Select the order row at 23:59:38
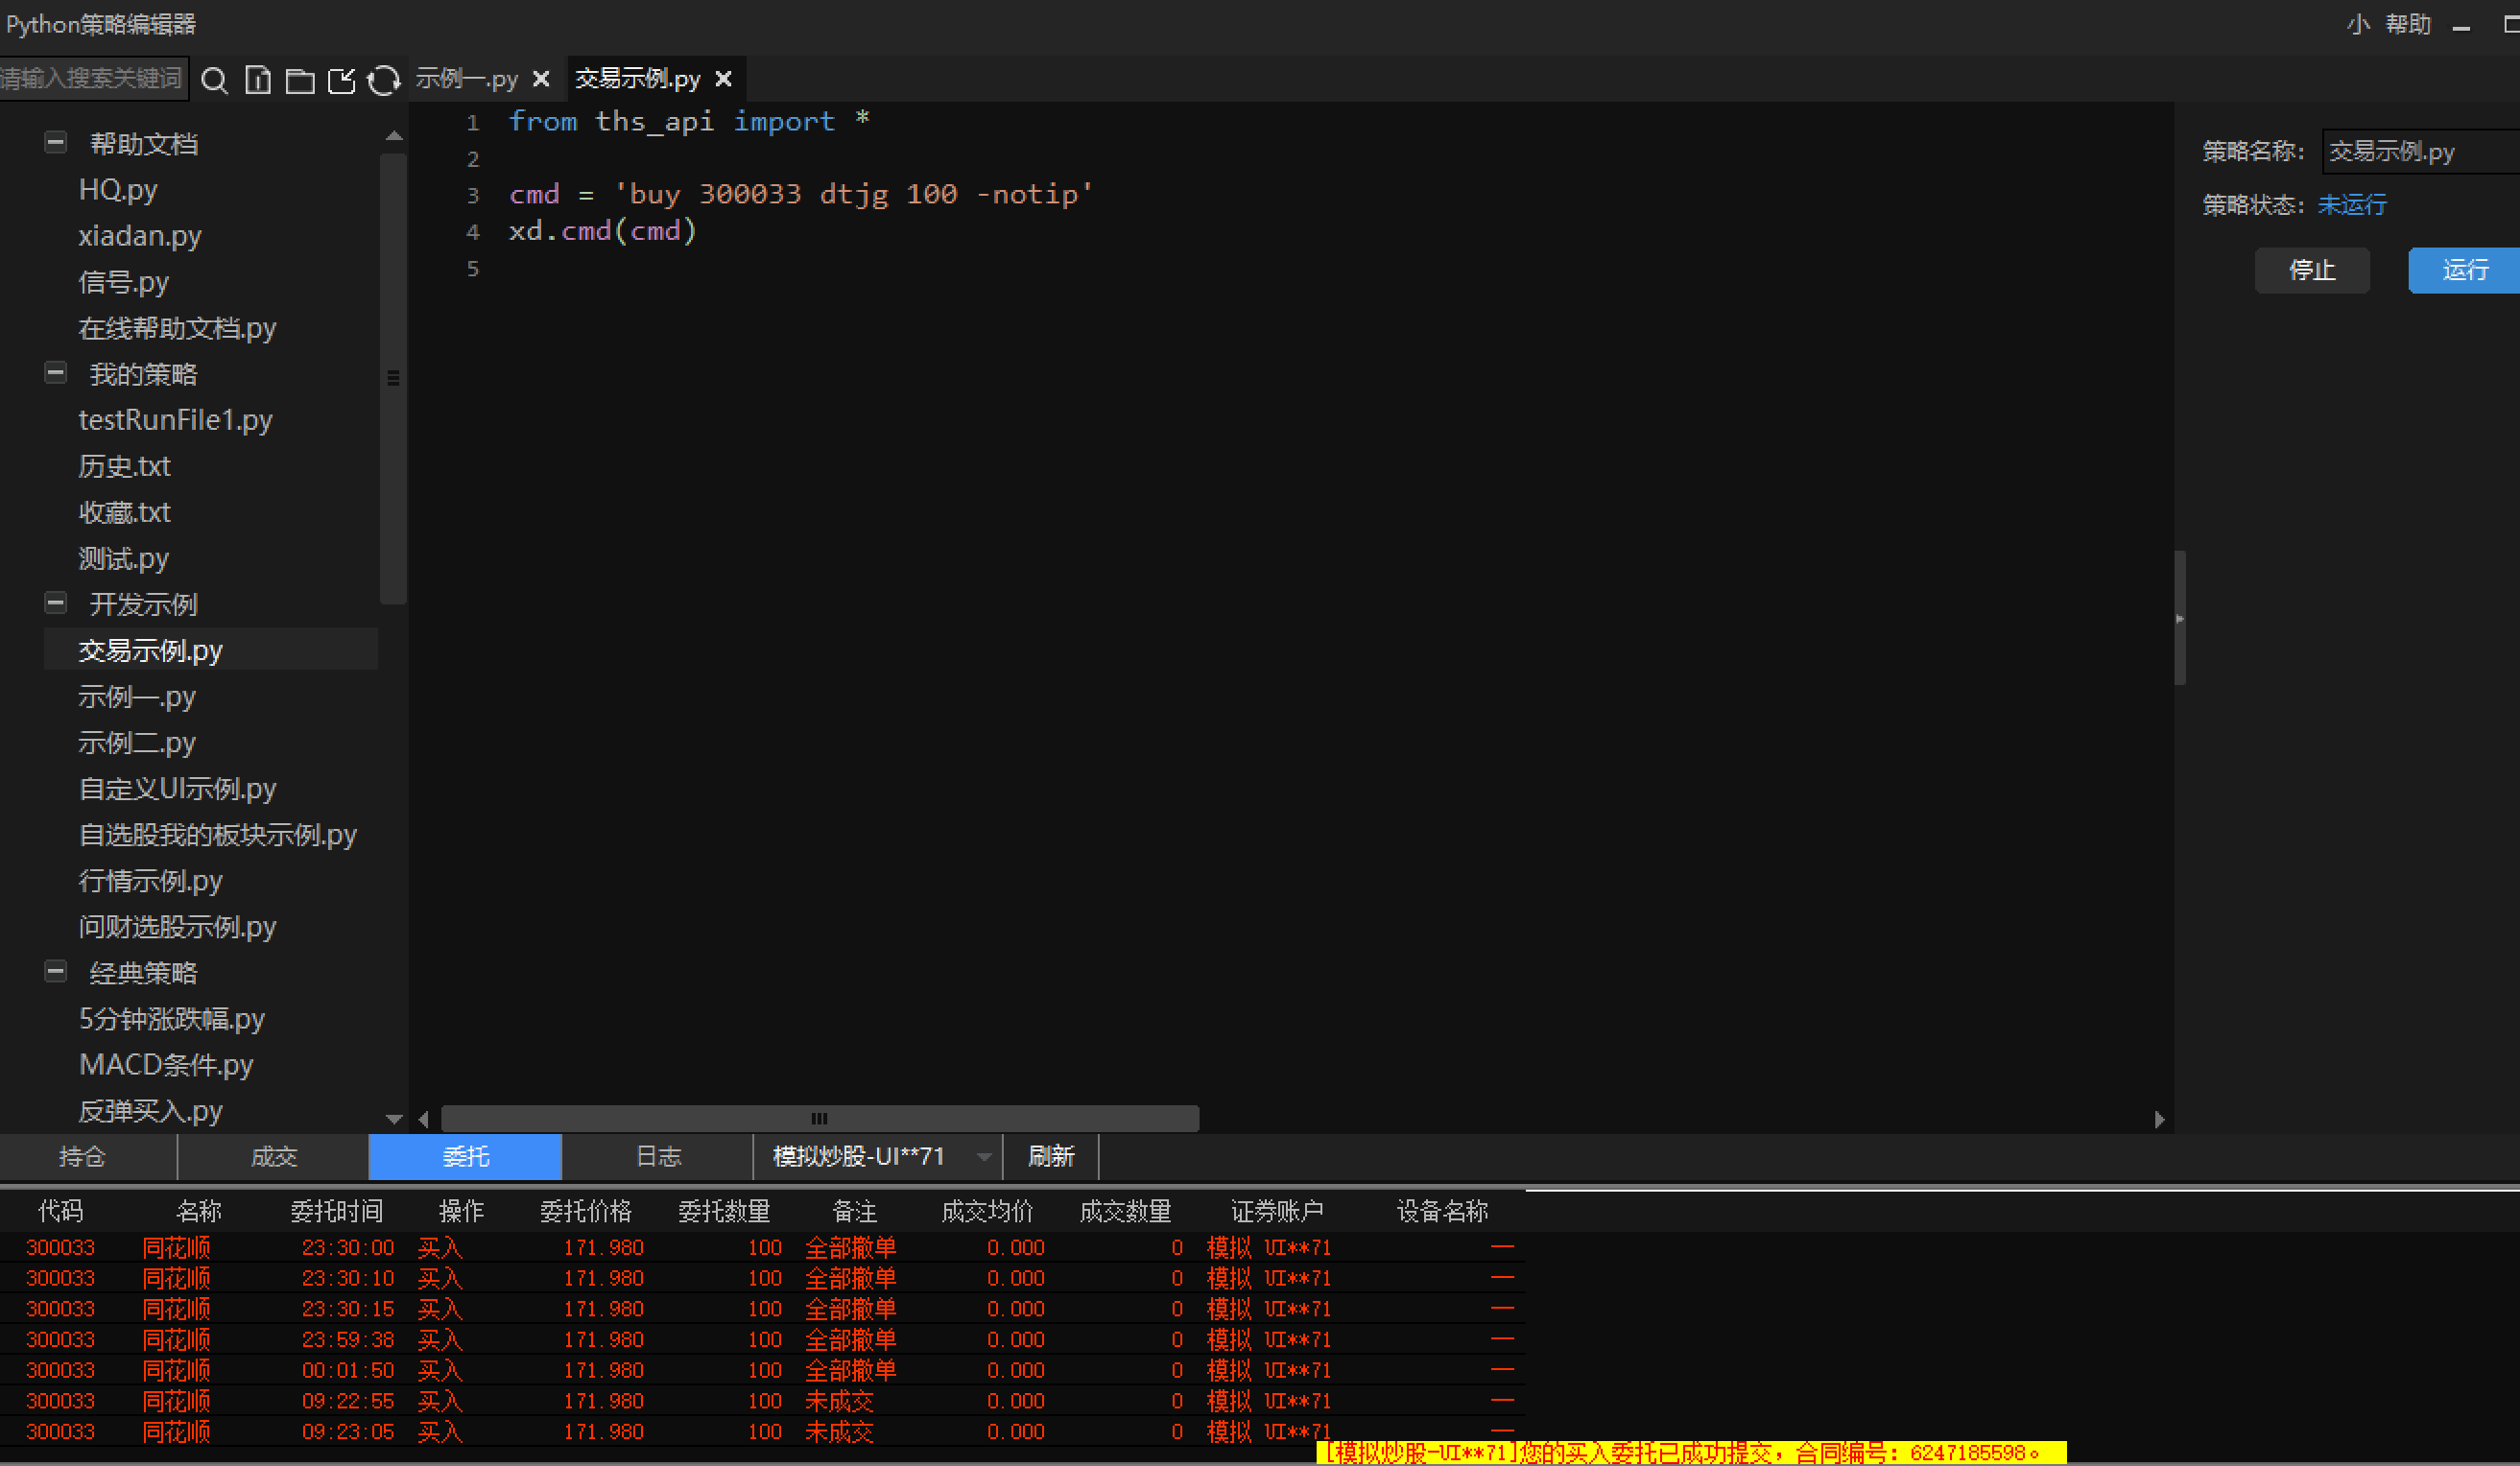Image resolution: width=2520 pixels, height=1466 pixels. [x=762, y=1340]
